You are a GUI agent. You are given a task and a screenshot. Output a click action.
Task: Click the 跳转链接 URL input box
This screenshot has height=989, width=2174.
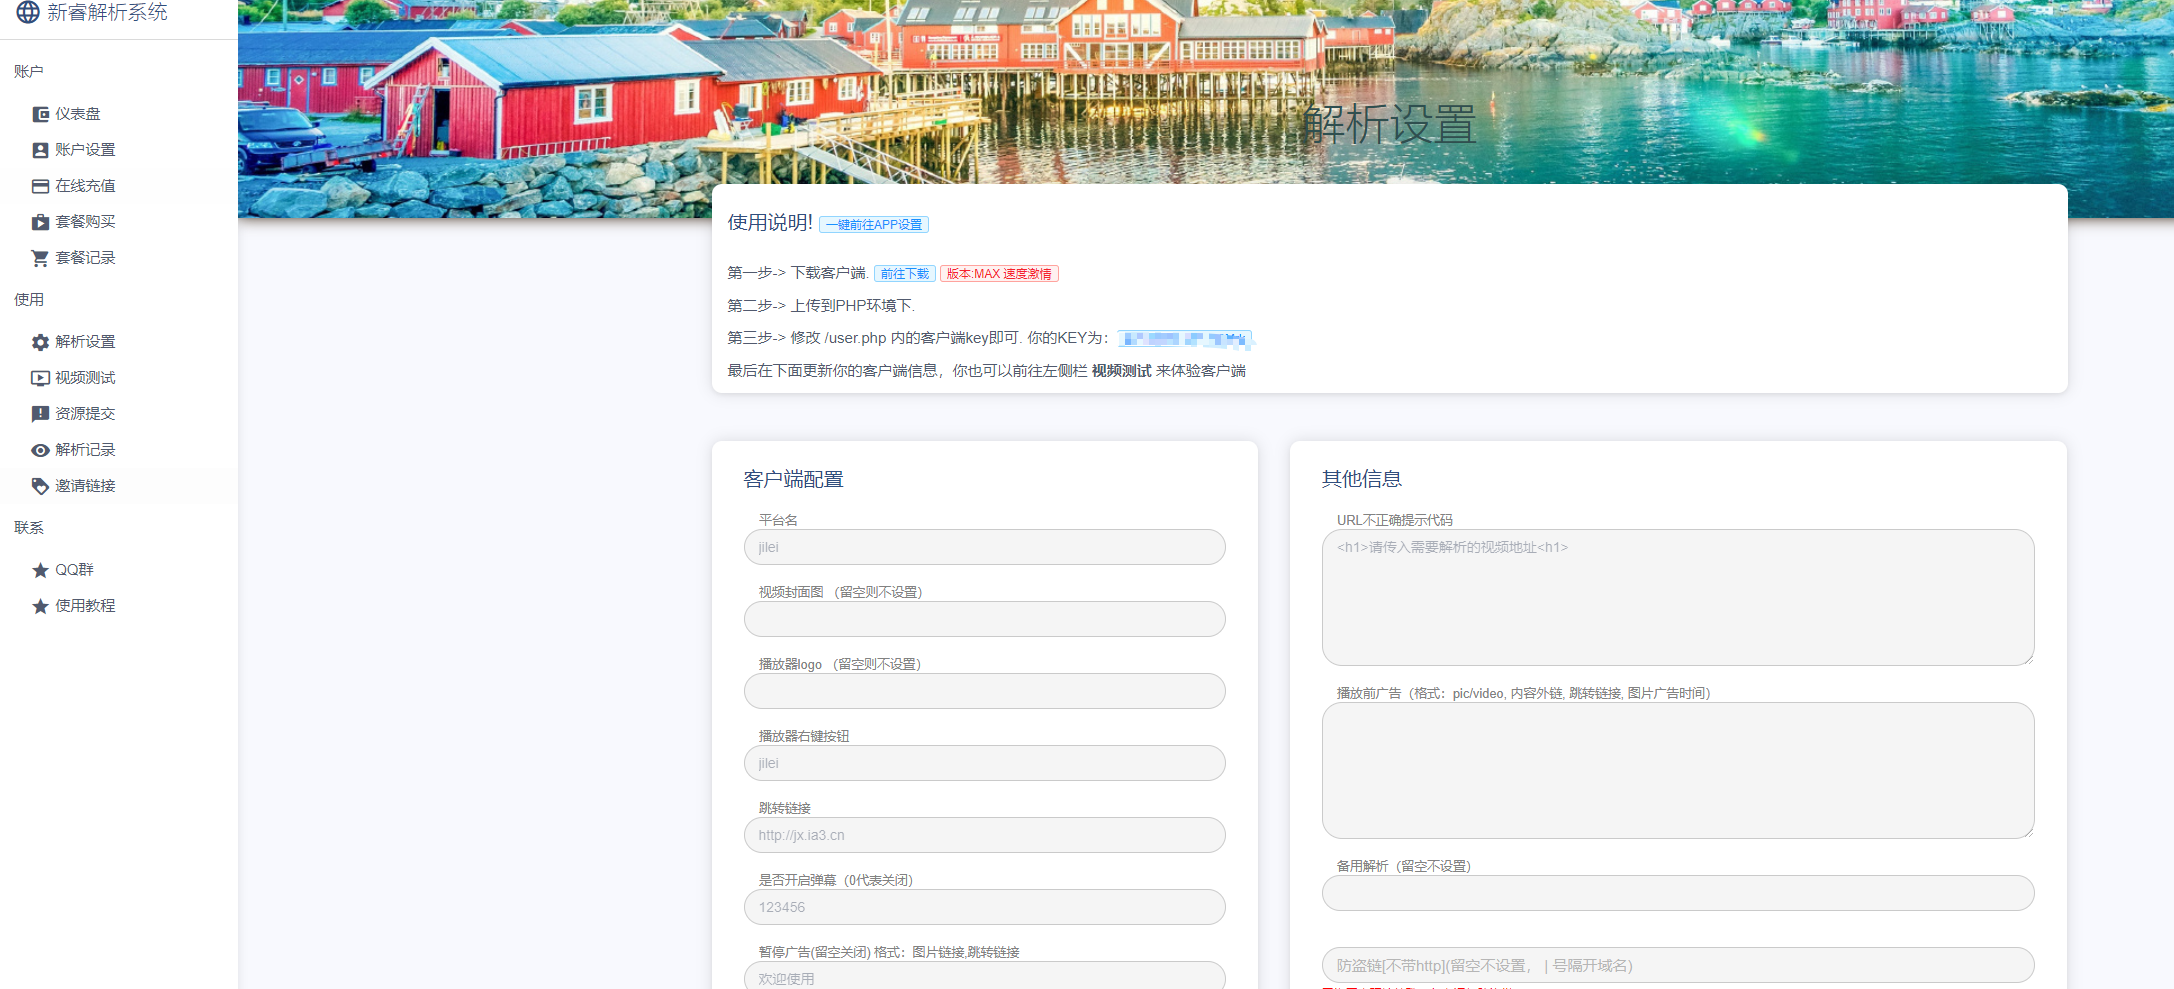[984, 834]
